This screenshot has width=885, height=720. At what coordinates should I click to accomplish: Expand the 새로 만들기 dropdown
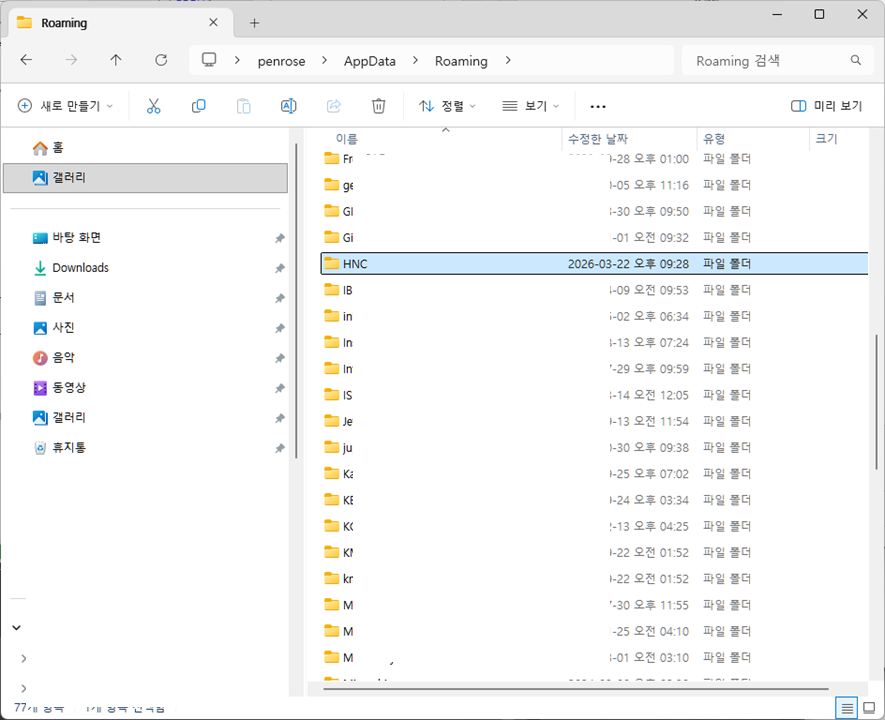click(65, 106)
